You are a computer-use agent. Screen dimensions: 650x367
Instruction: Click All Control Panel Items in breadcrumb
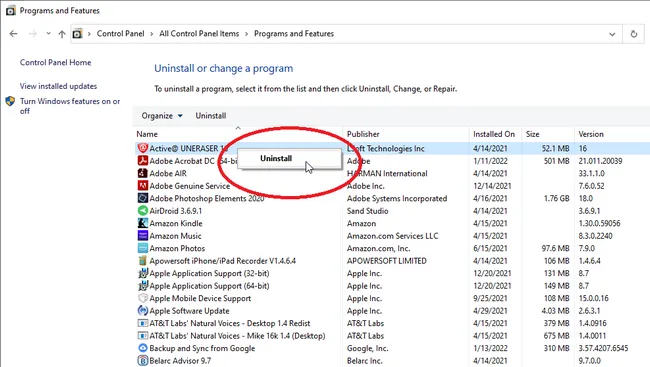click(199, 34)
